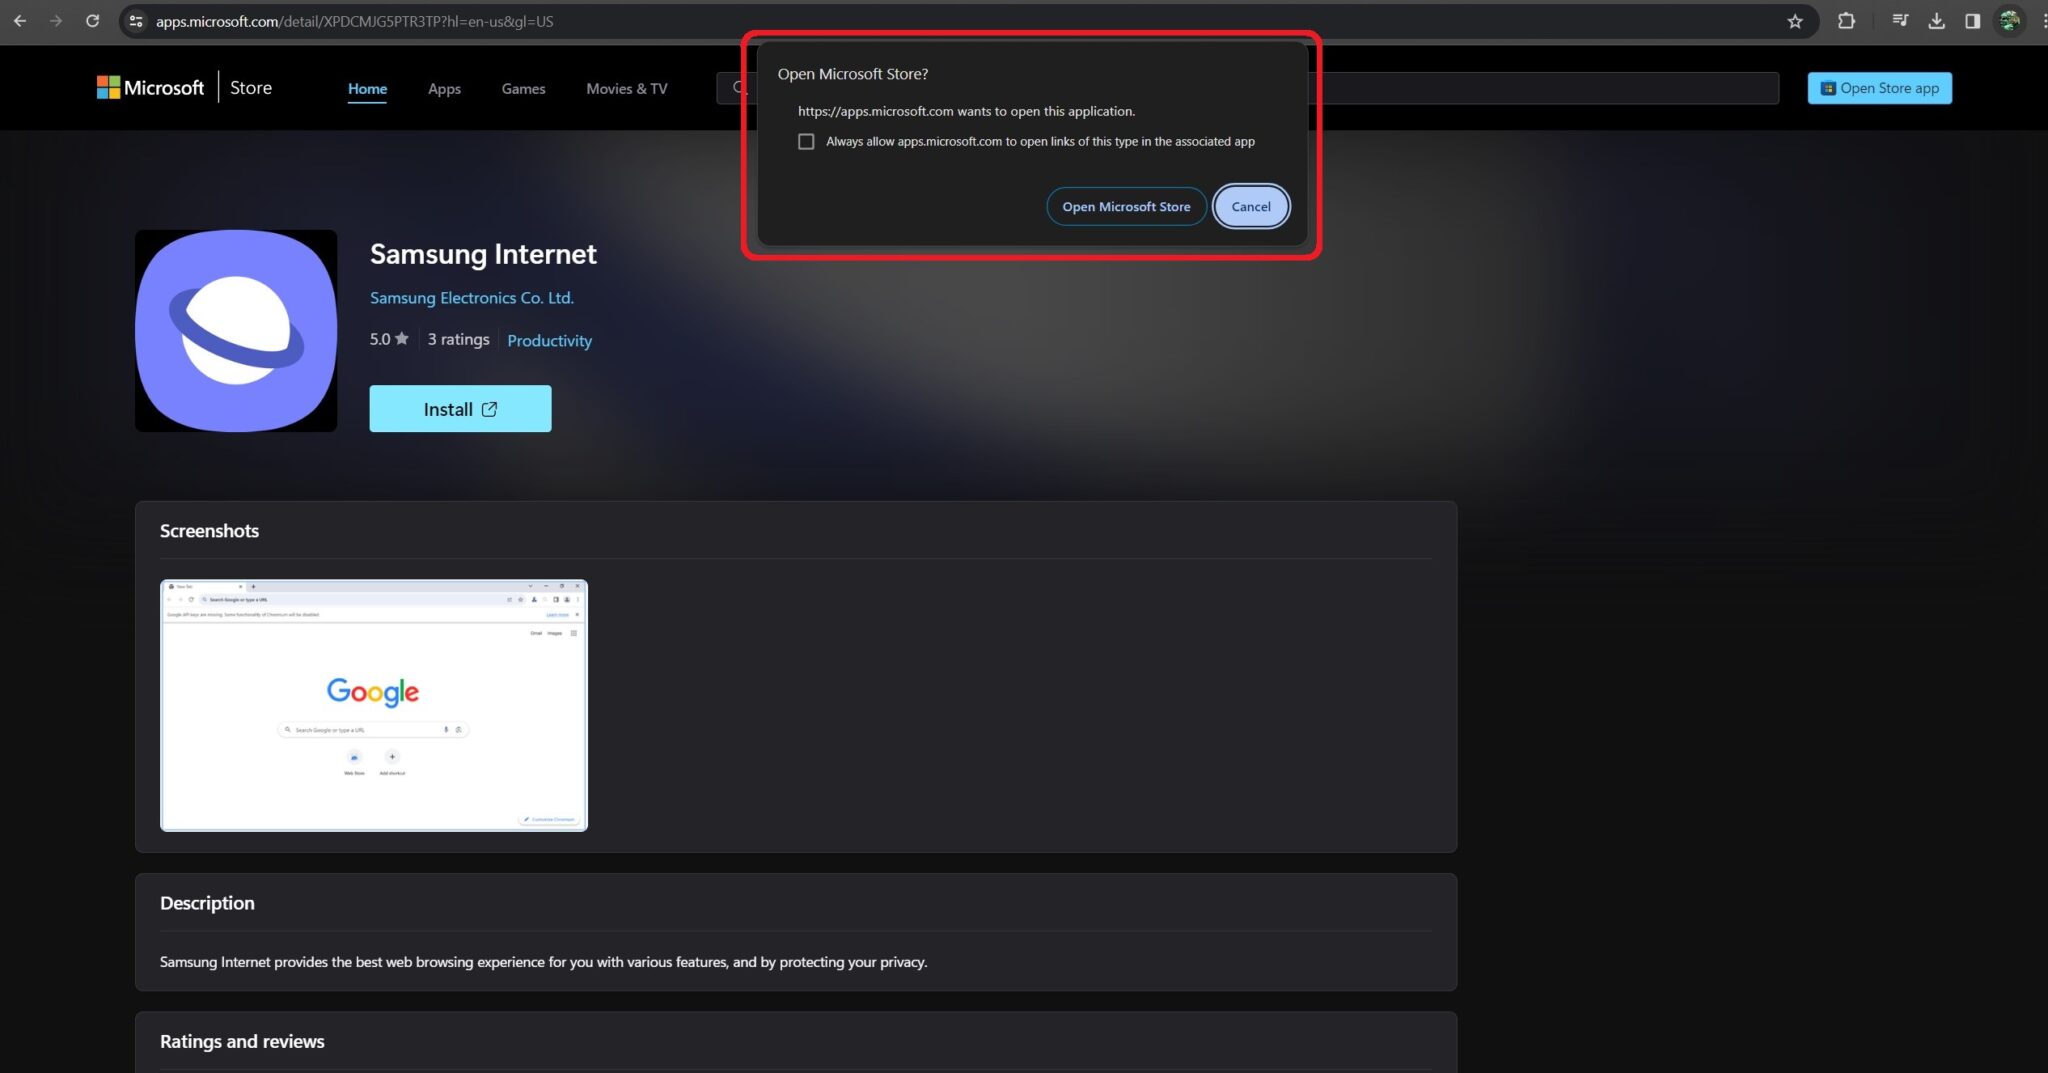The image size is (2048, 1073).
Task: Click the site information icon in address bar
Action: (x=135, y=21)
